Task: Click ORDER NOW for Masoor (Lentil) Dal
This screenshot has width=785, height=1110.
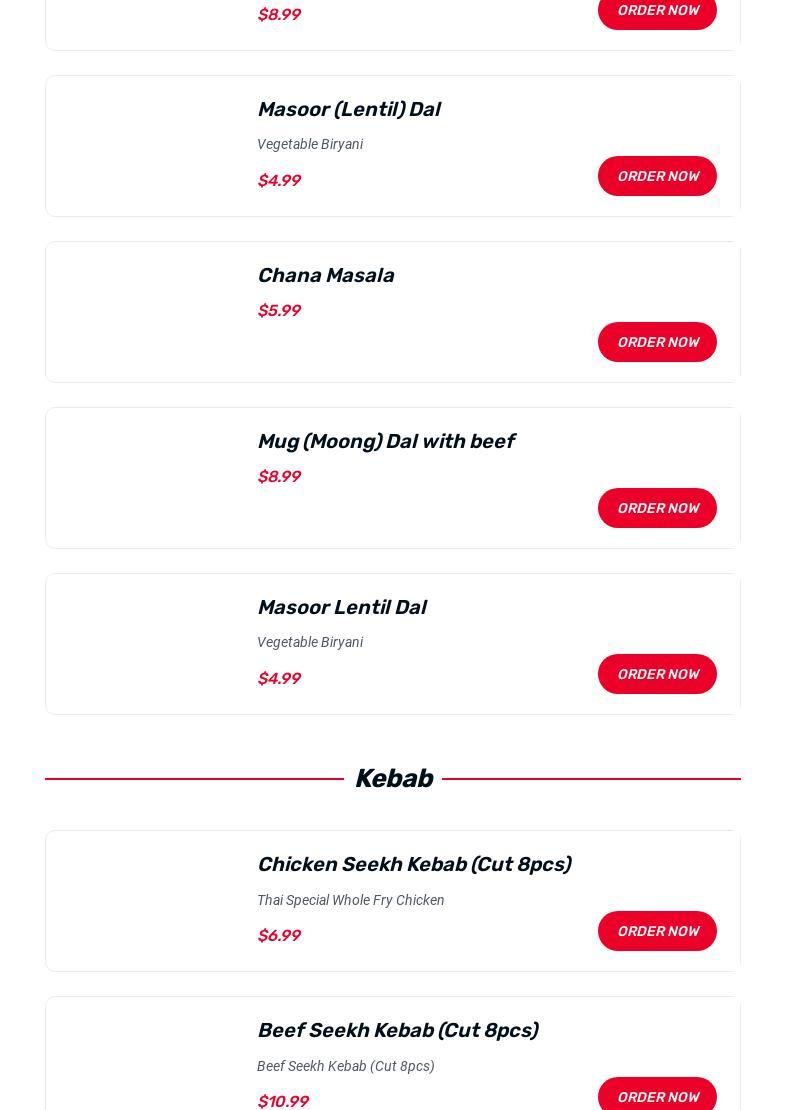Action: 657,176
